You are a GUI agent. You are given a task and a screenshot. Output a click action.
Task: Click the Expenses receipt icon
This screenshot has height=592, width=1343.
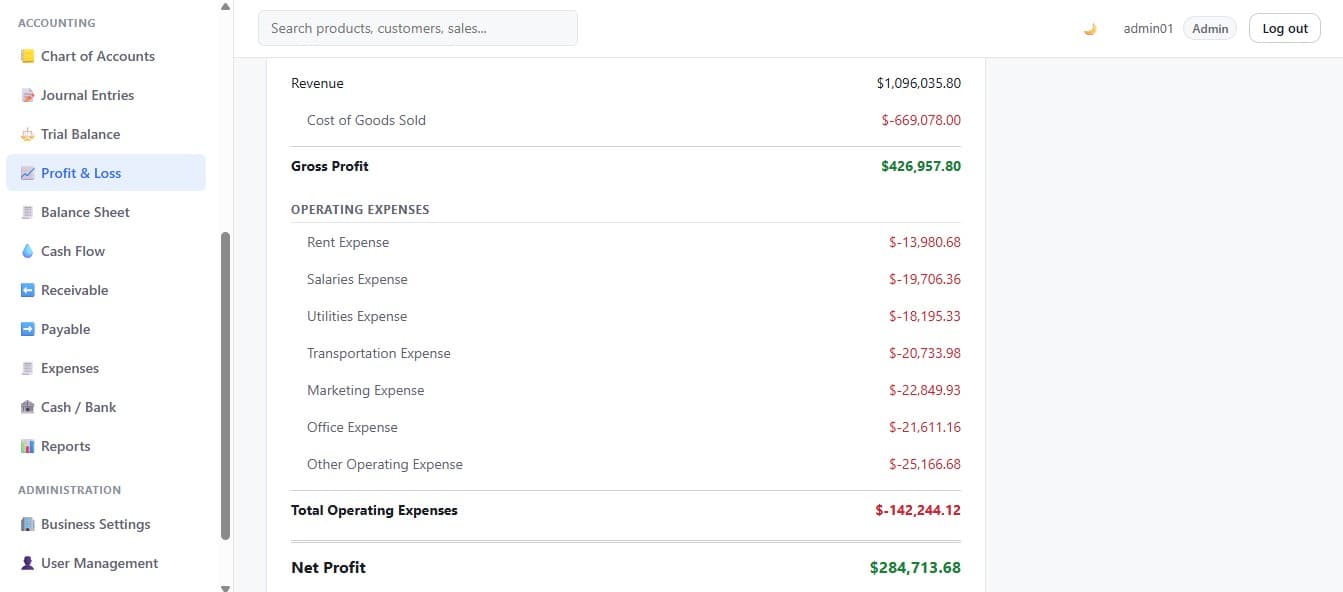coord(28,368)
